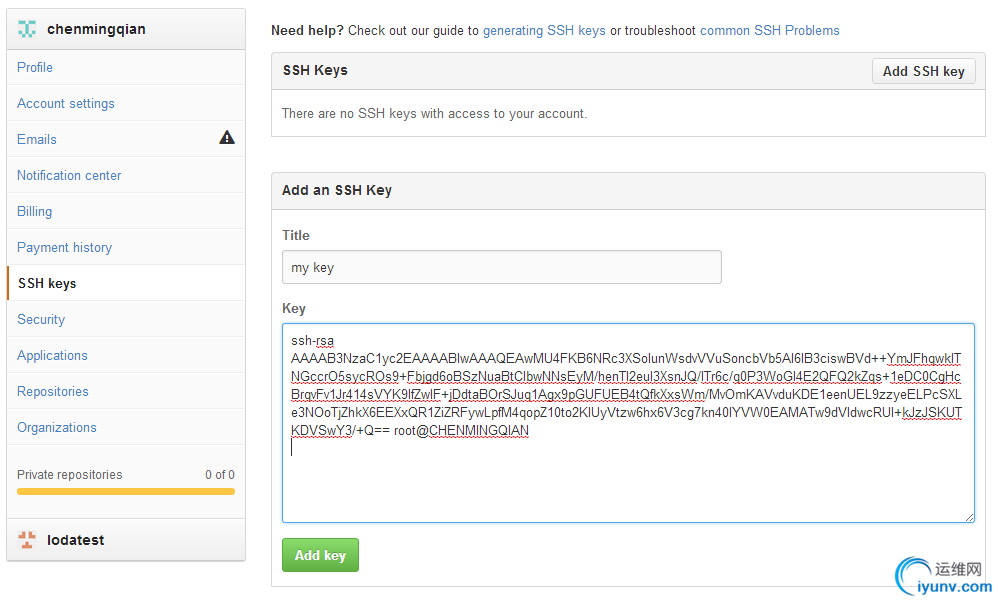This screenshot has height=603, width=998.
Task: Open the generating SSH keys guide link
Action: coord(544,31)
